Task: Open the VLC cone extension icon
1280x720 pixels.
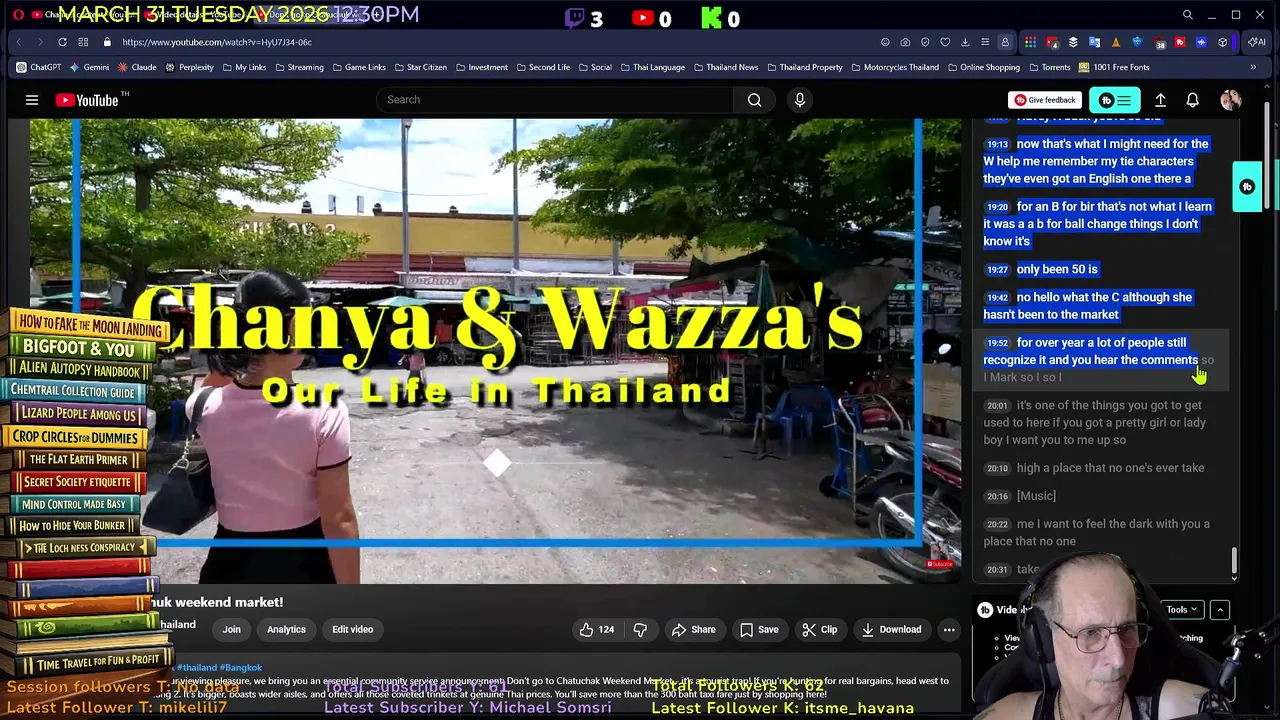Action: coord(1116,42)
